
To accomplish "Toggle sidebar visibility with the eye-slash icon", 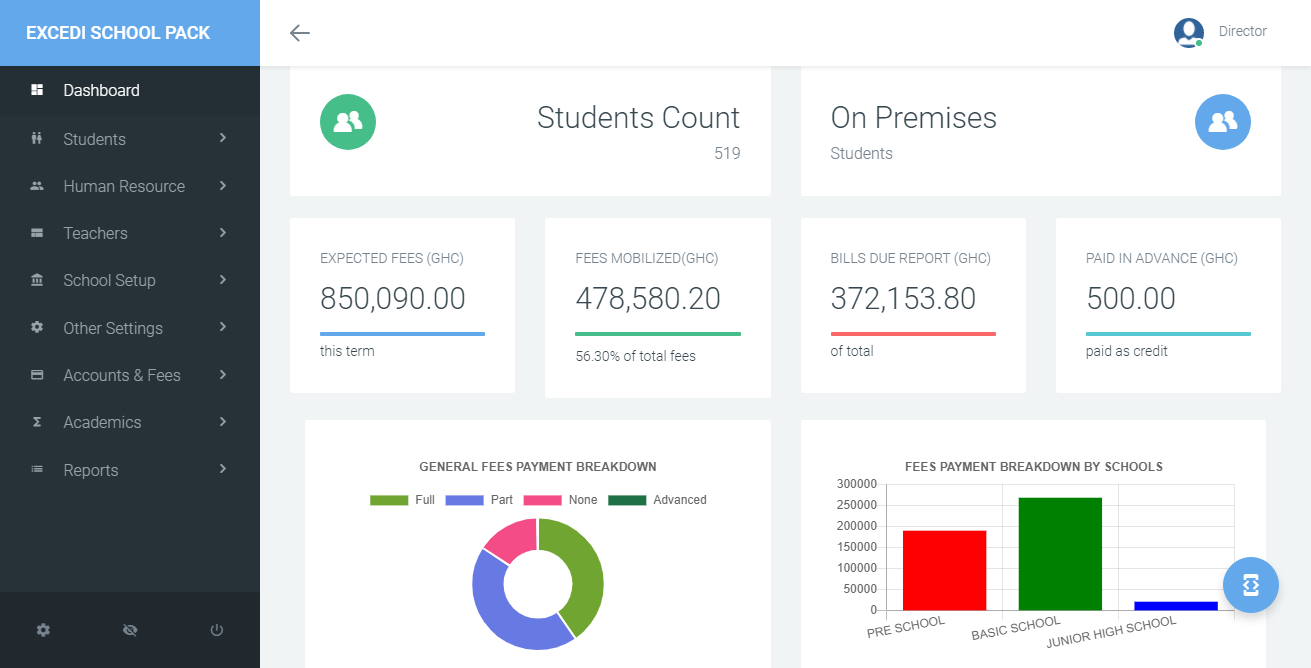I will pos(130,630).
